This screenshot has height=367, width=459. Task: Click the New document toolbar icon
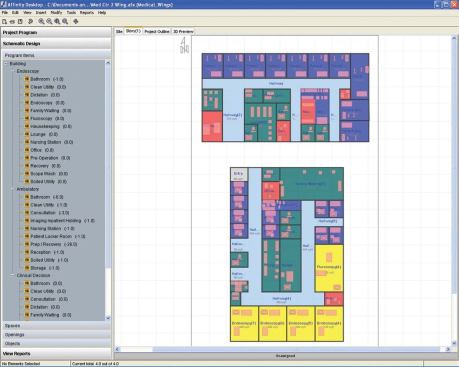coord(4,21)
